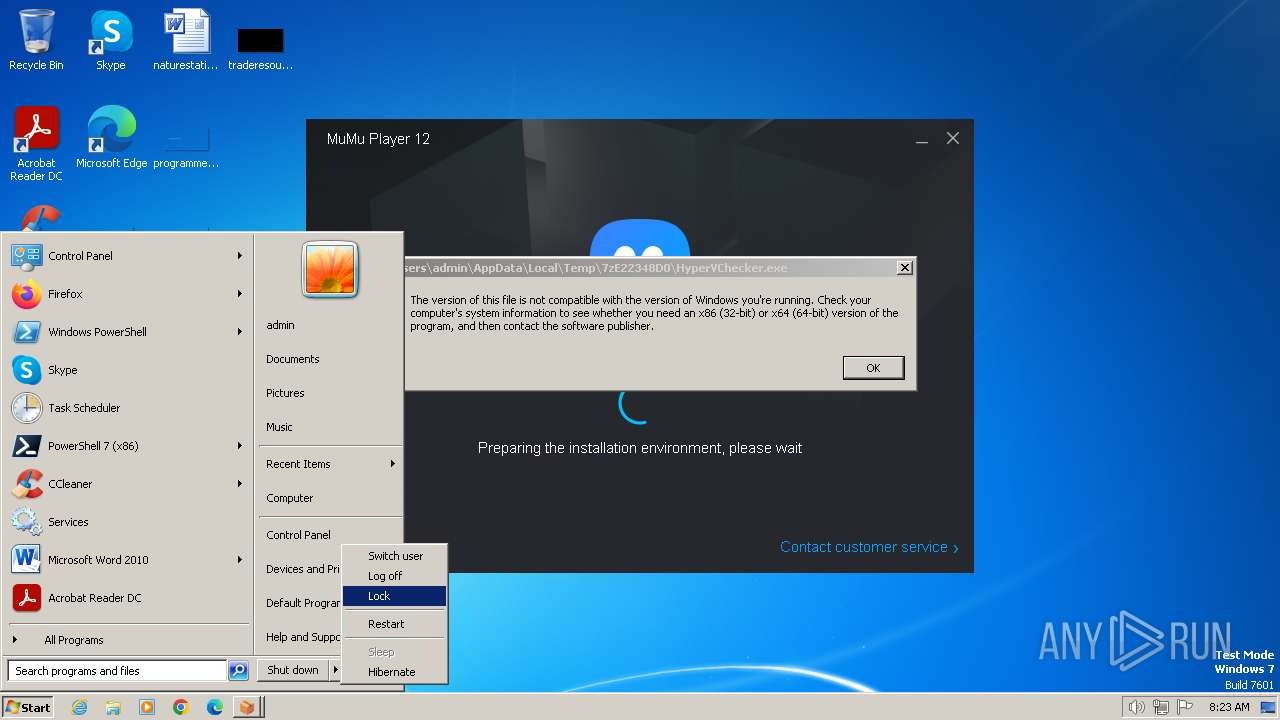
Task: Expand Windows PowerShell jump list arrow
Action: [x=240, y=332]
